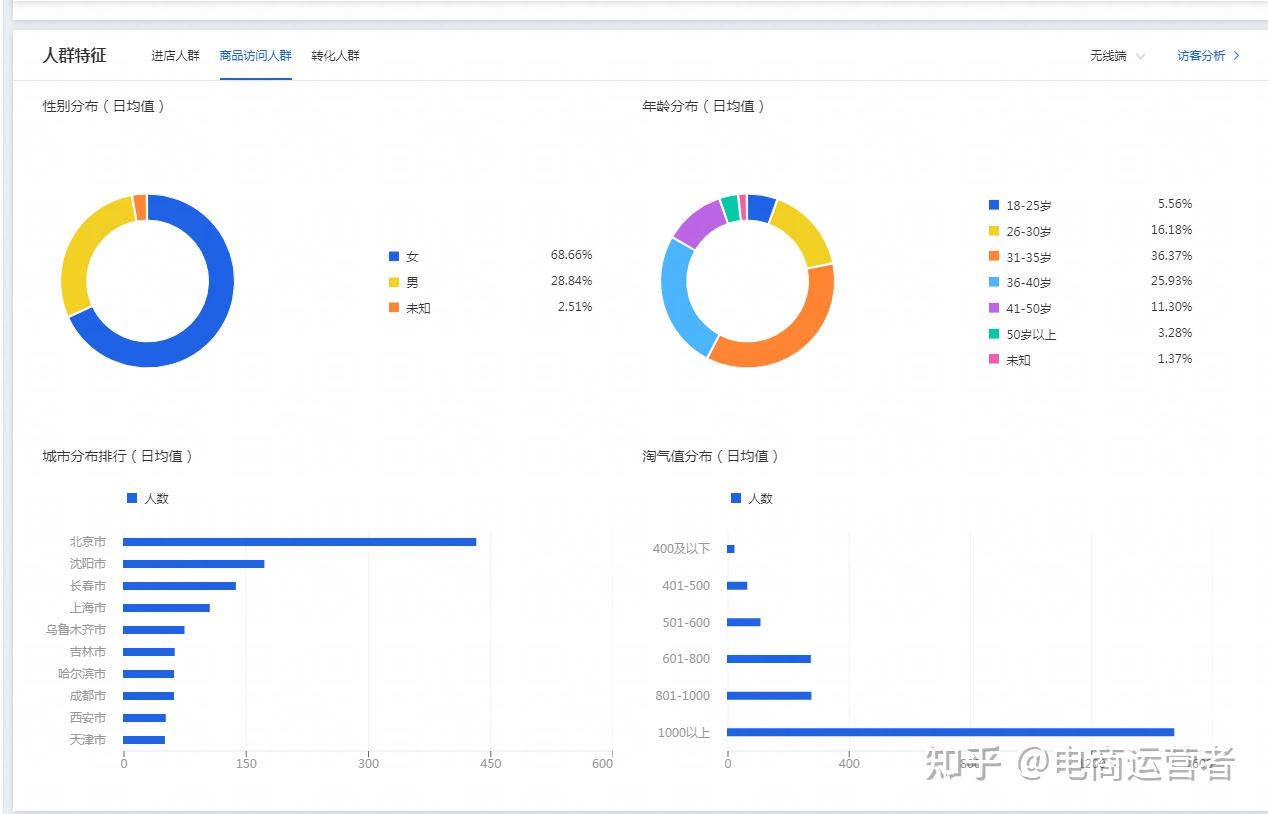
Task: Click the 5.56% value for 18-25岁
Action: (1175, 204)
